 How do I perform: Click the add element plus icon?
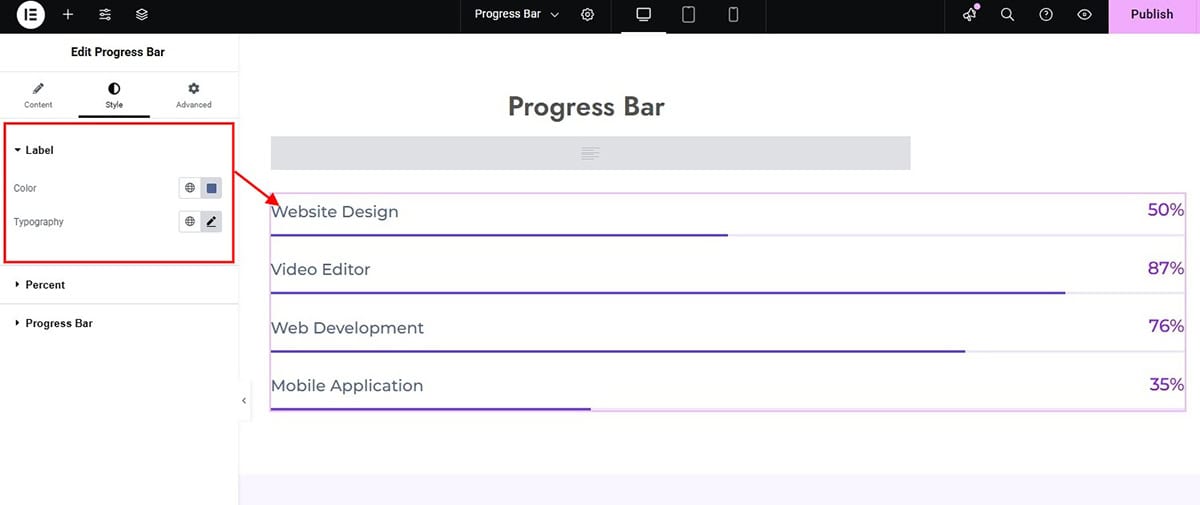click(x=68, y=15)
